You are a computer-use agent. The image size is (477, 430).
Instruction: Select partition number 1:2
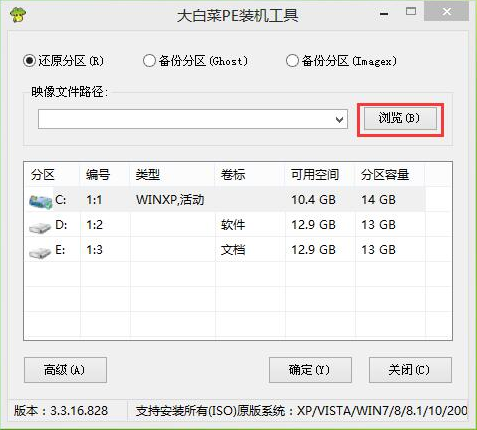pos(94,225)
